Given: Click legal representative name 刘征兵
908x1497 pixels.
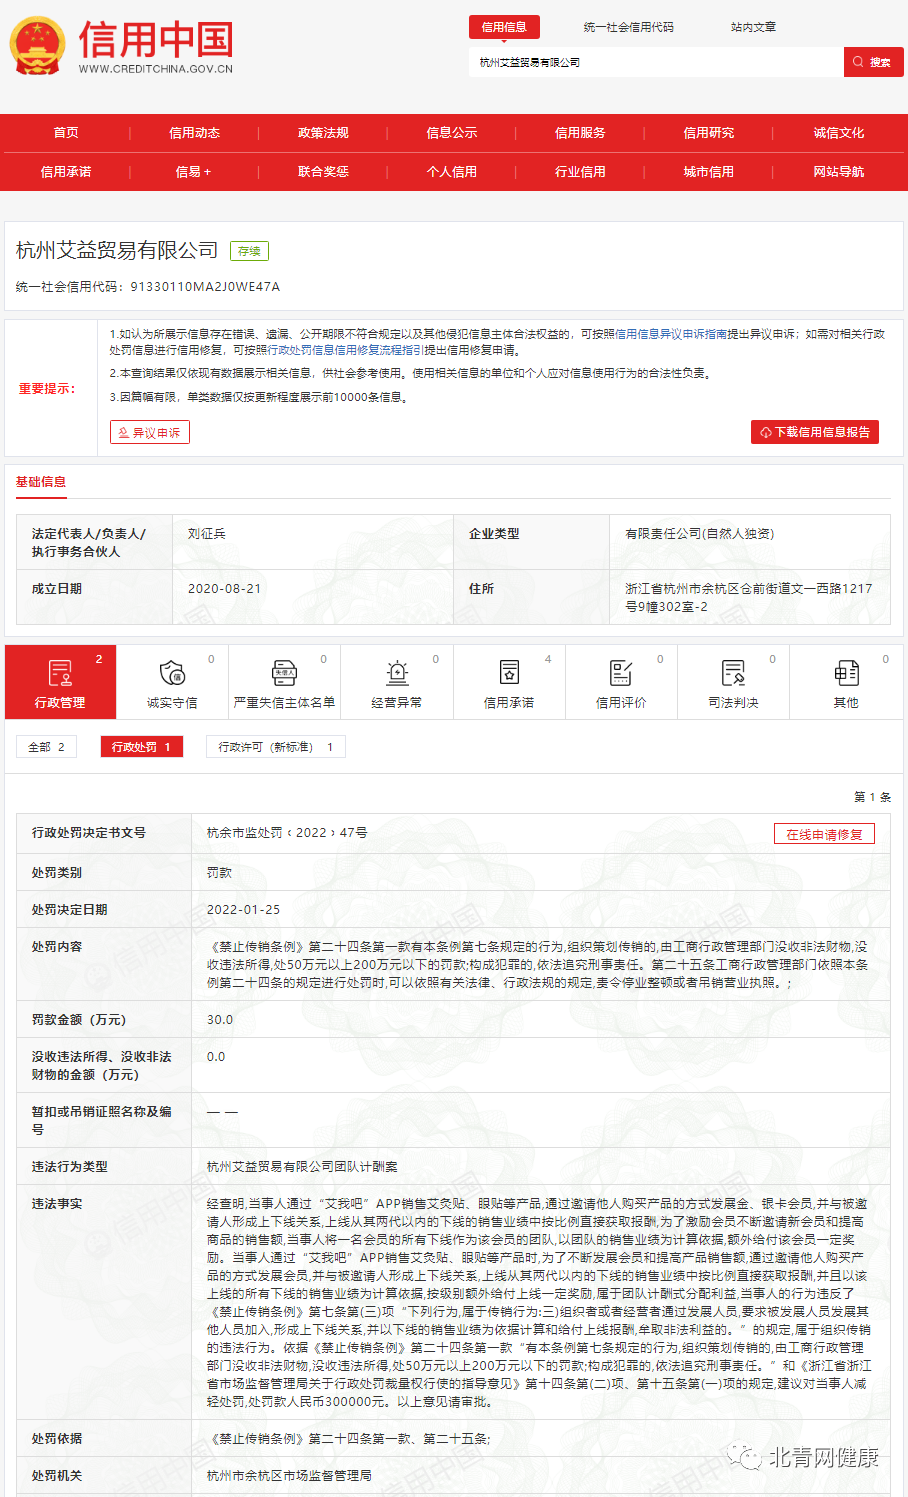Looking at the screenshot, I should [x=207, y=534].
